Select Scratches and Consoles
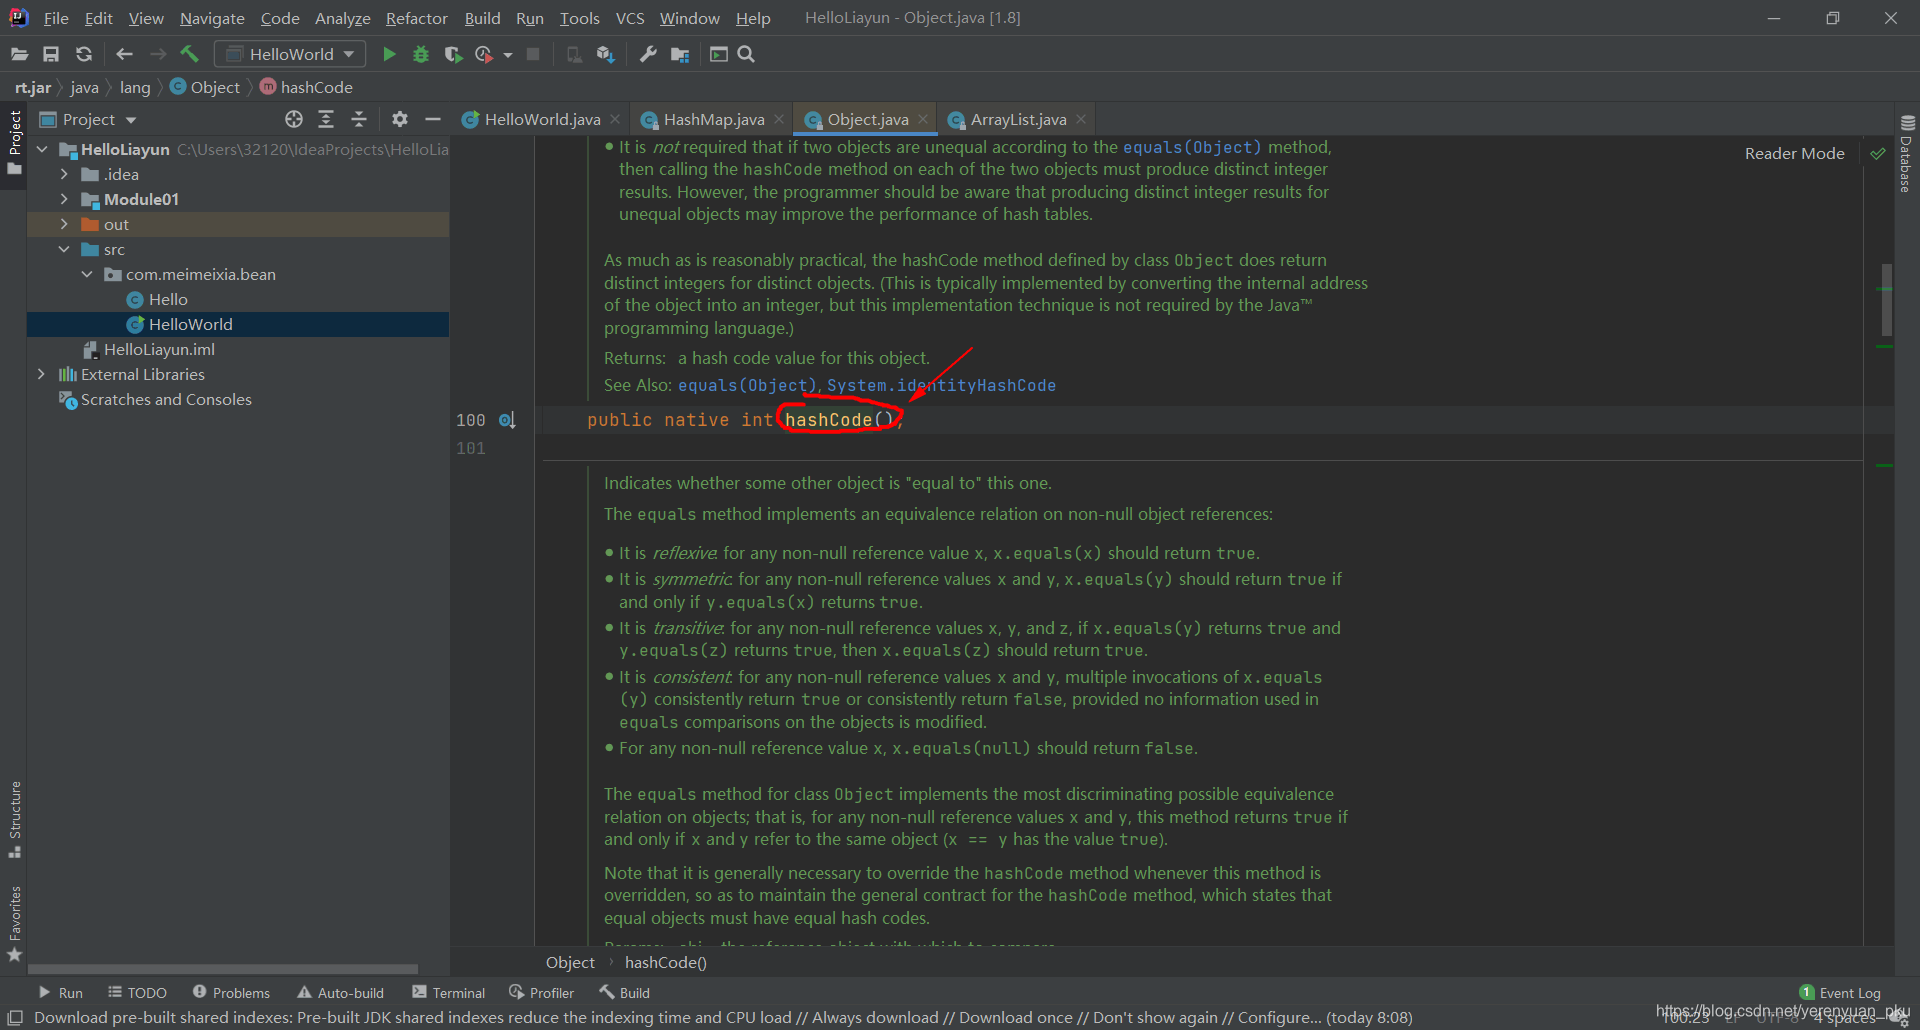The width and height of the screenshot is (1920, 1030). point(166,399)
